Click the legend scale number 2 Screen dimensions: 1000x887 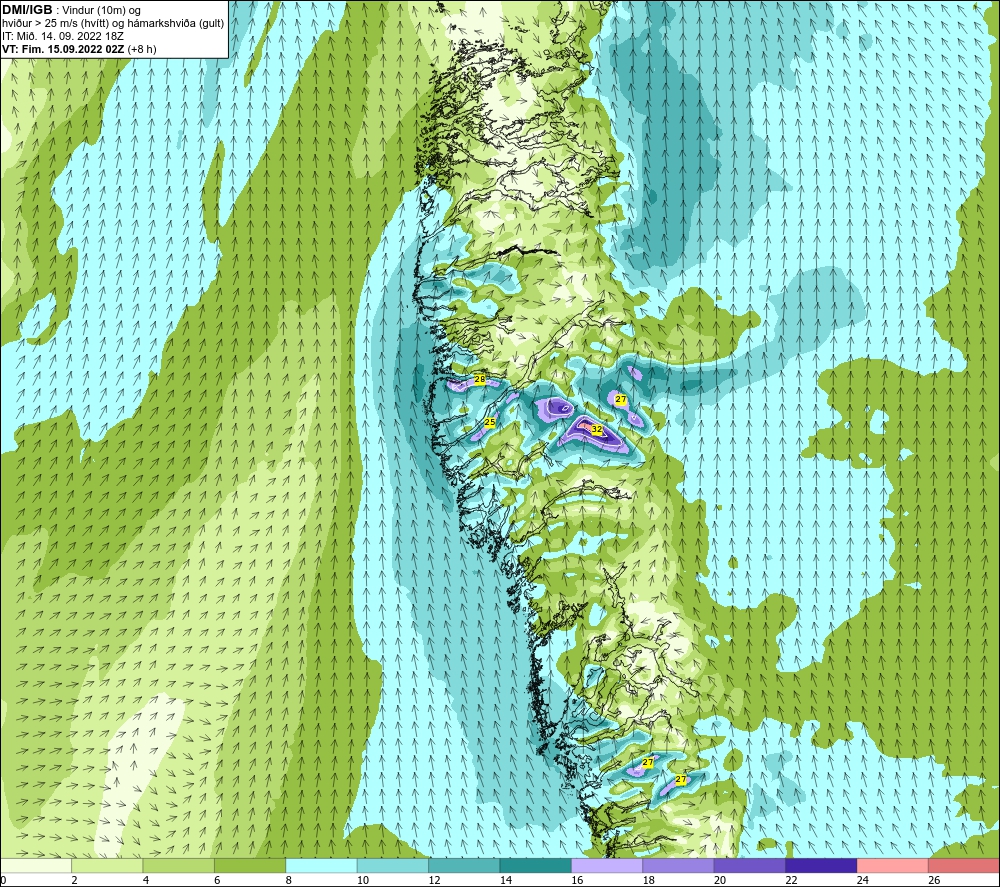(x=74, y=880)
